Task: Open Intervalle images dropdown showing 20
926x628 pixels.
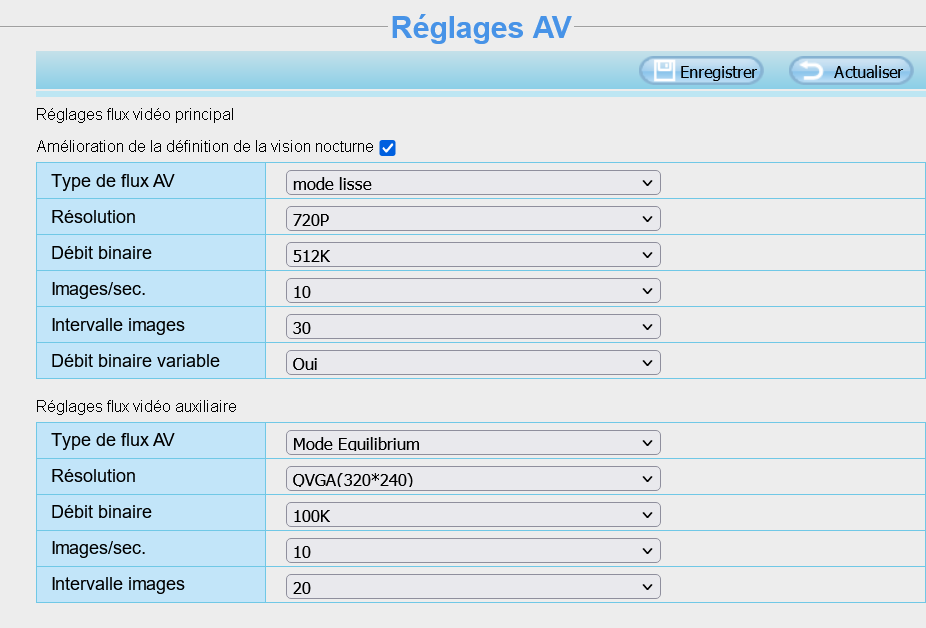Action: tap(473, 587)
